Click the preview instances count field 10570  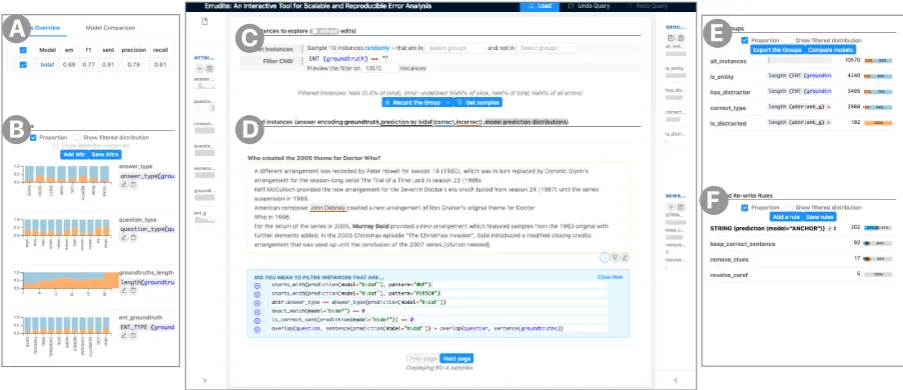(381, 68)
